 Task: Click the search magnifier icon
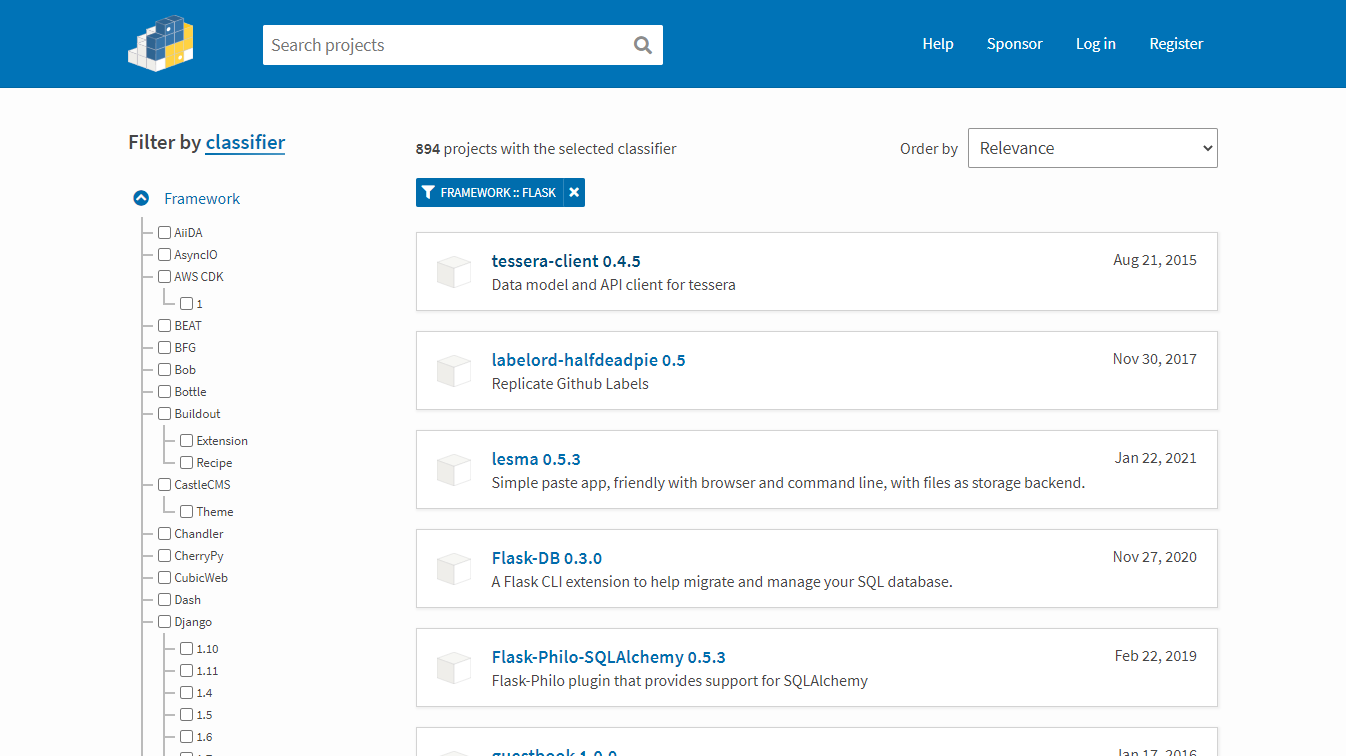tap(643, 45)
